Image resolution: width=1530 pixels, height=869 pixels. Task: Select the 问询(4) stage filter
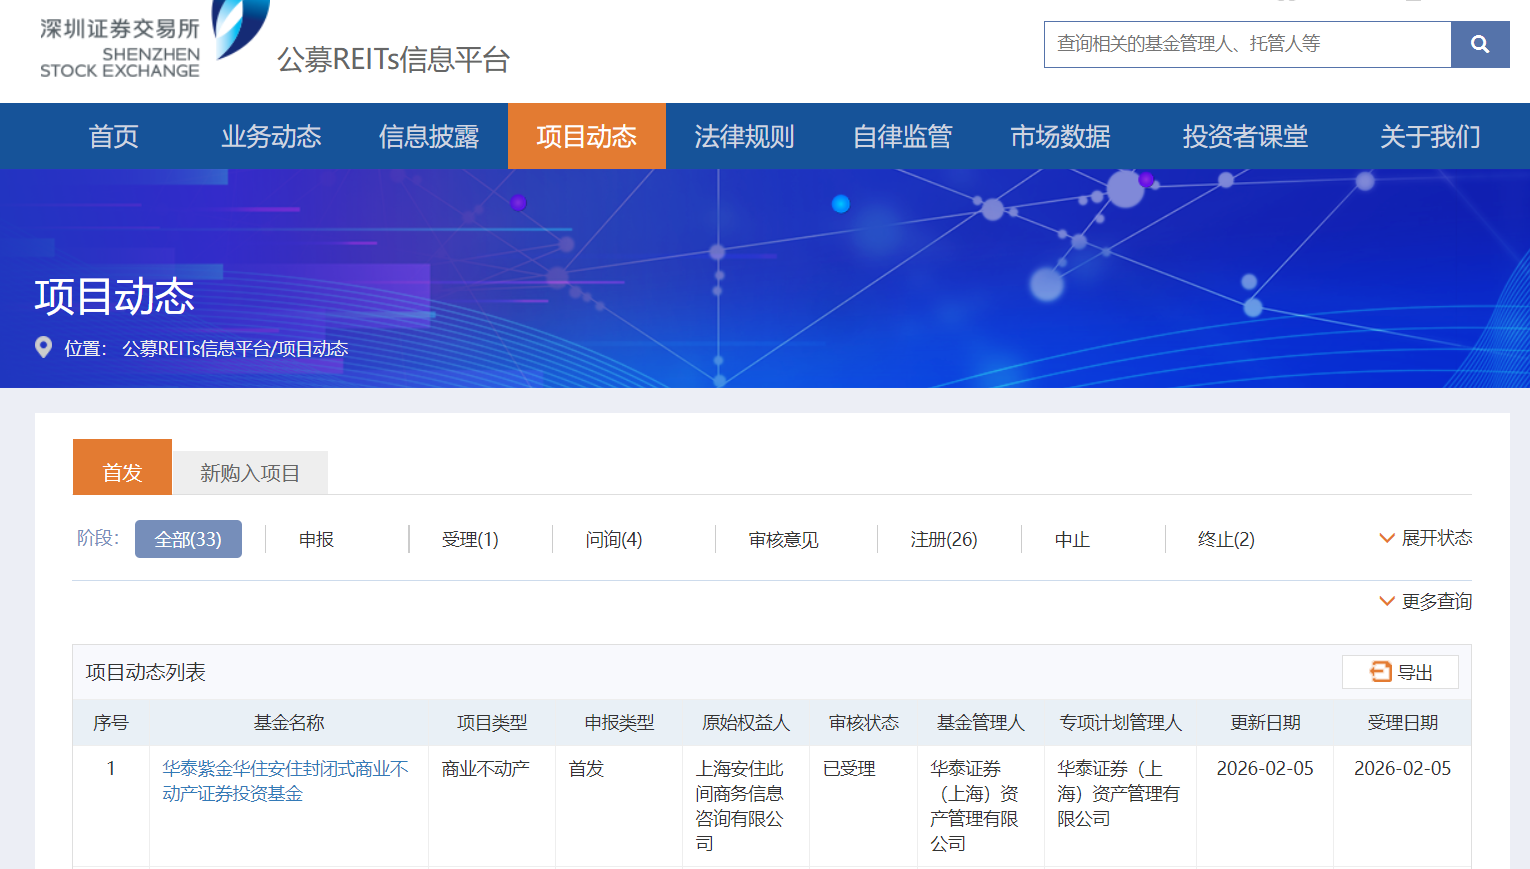click(x=613, y=539)
